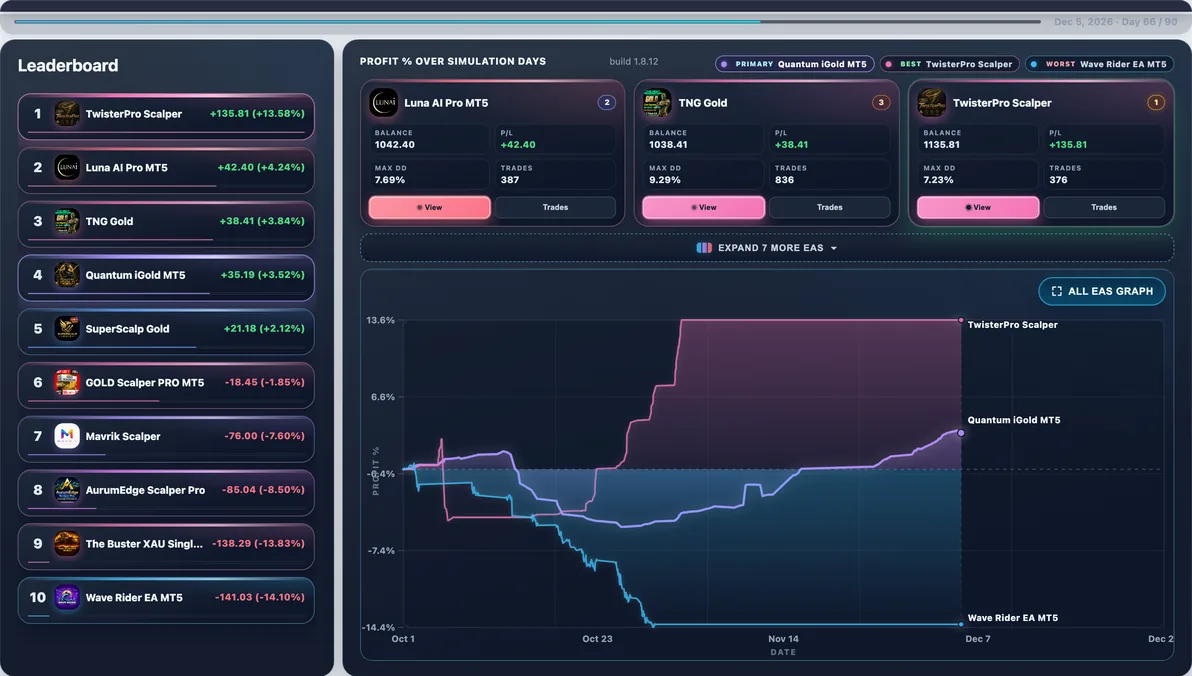Viewport: 1192px width, 676px height.
Task: Click TNG Gold card logo
Action: click(x=658, y=103)
